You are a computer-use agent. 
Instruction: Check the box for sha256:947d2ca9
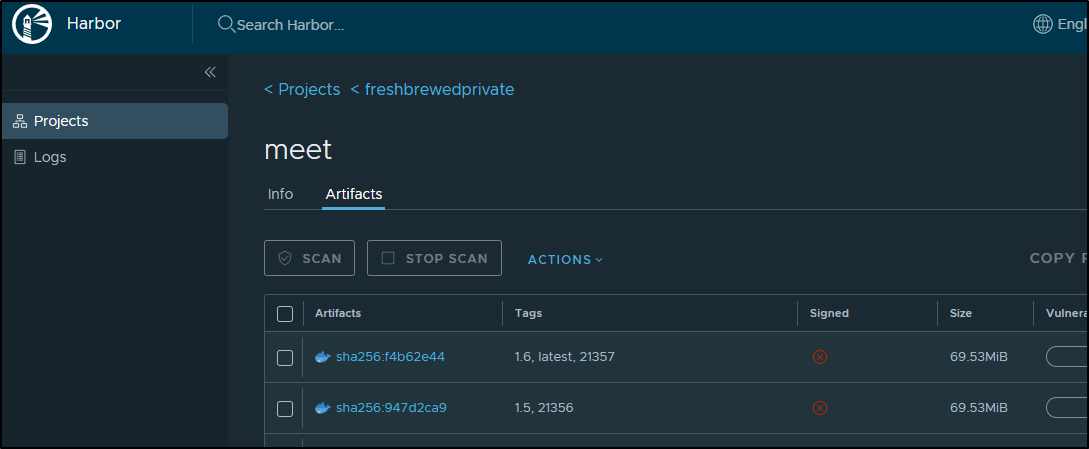[x=285, y=409]
